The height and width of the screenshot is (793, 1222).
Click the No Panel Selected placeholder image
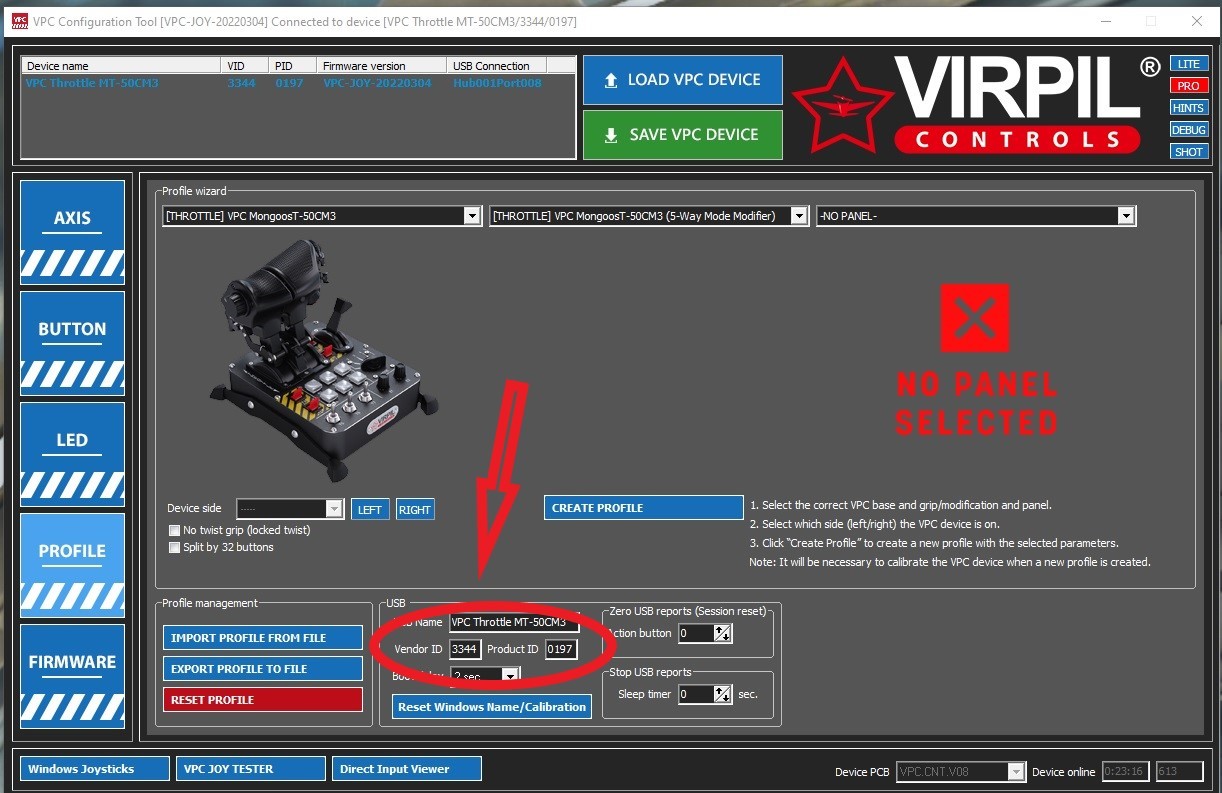[976, 360]
